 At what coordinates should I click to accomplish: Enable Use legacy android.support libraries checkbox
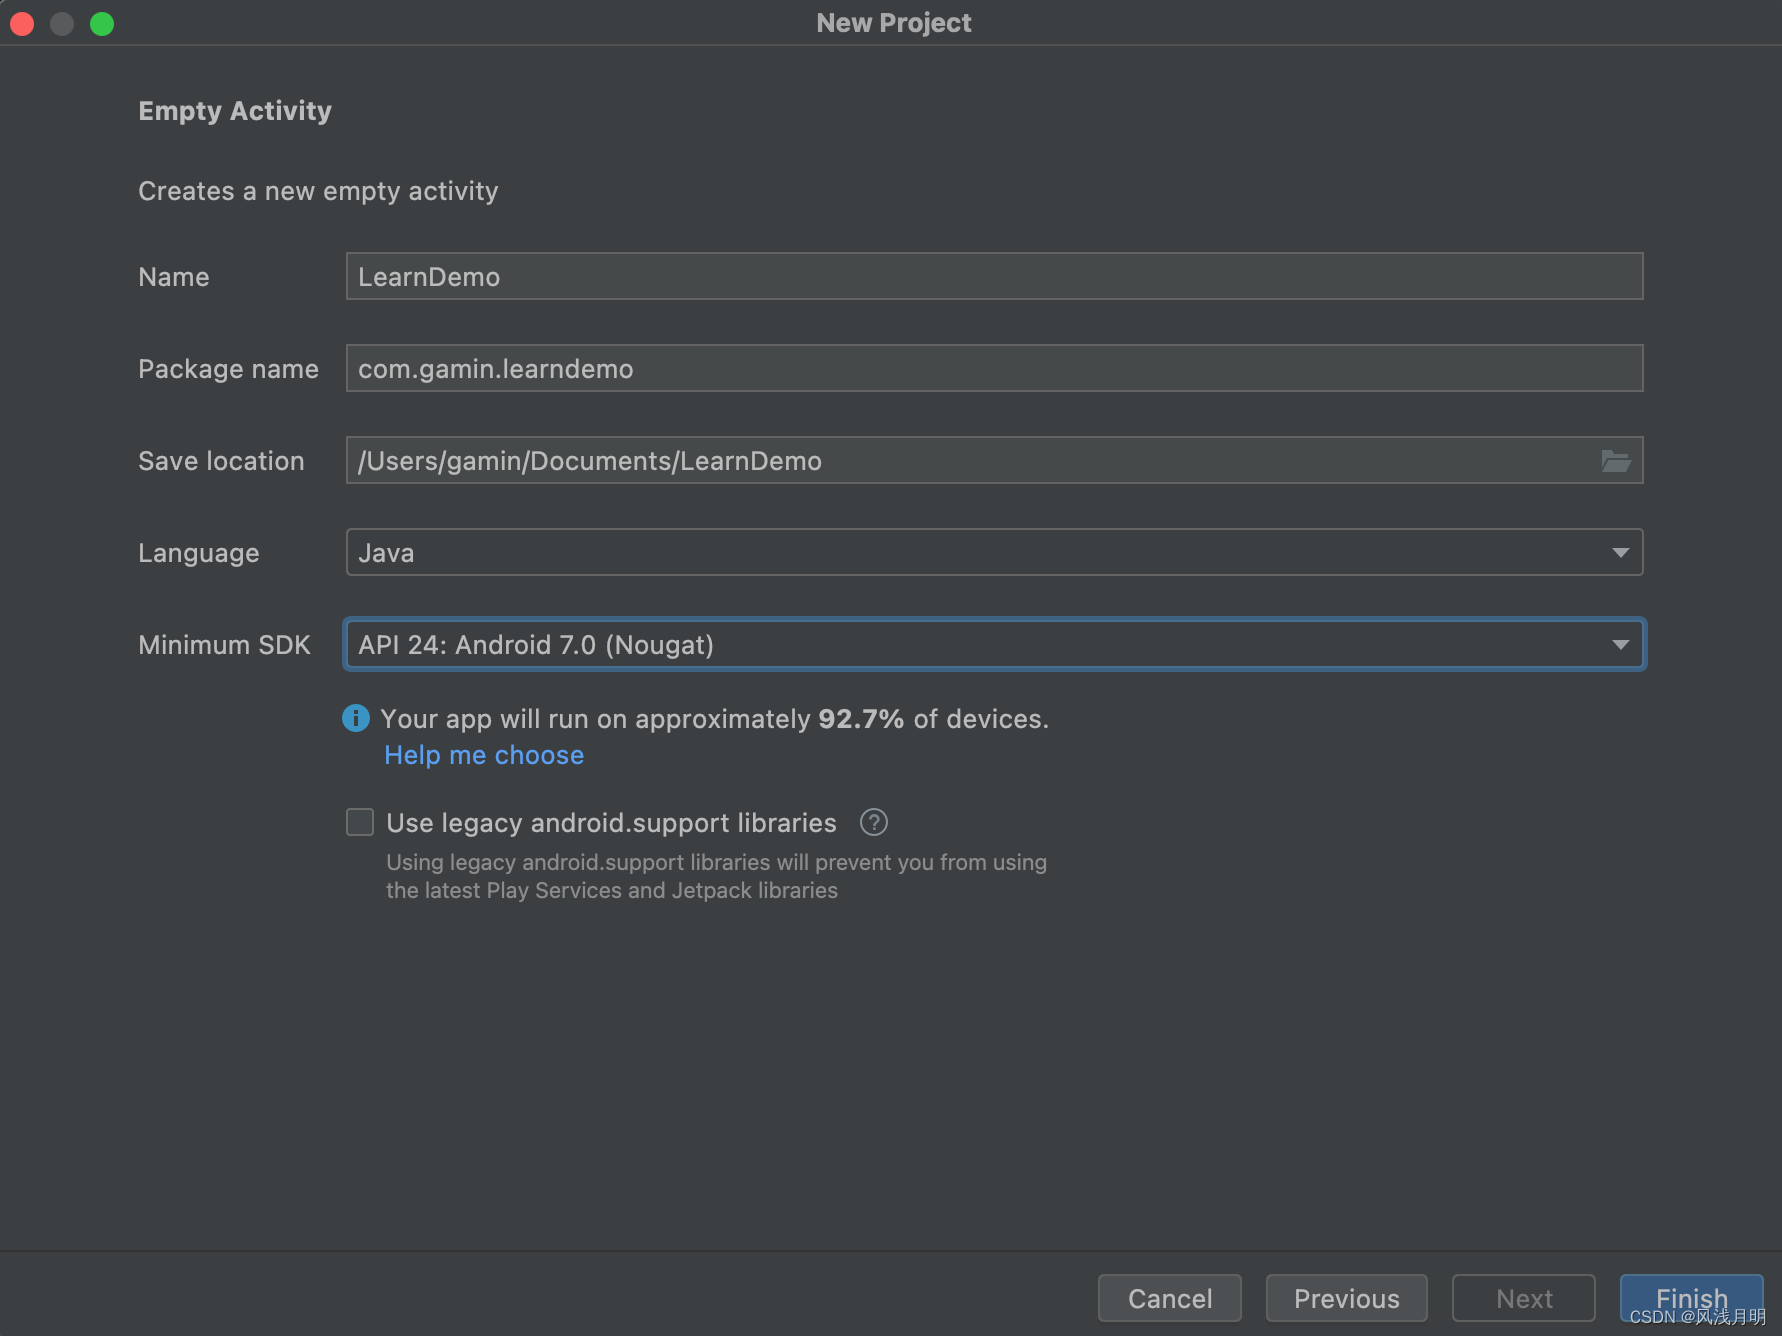point(360,822)
